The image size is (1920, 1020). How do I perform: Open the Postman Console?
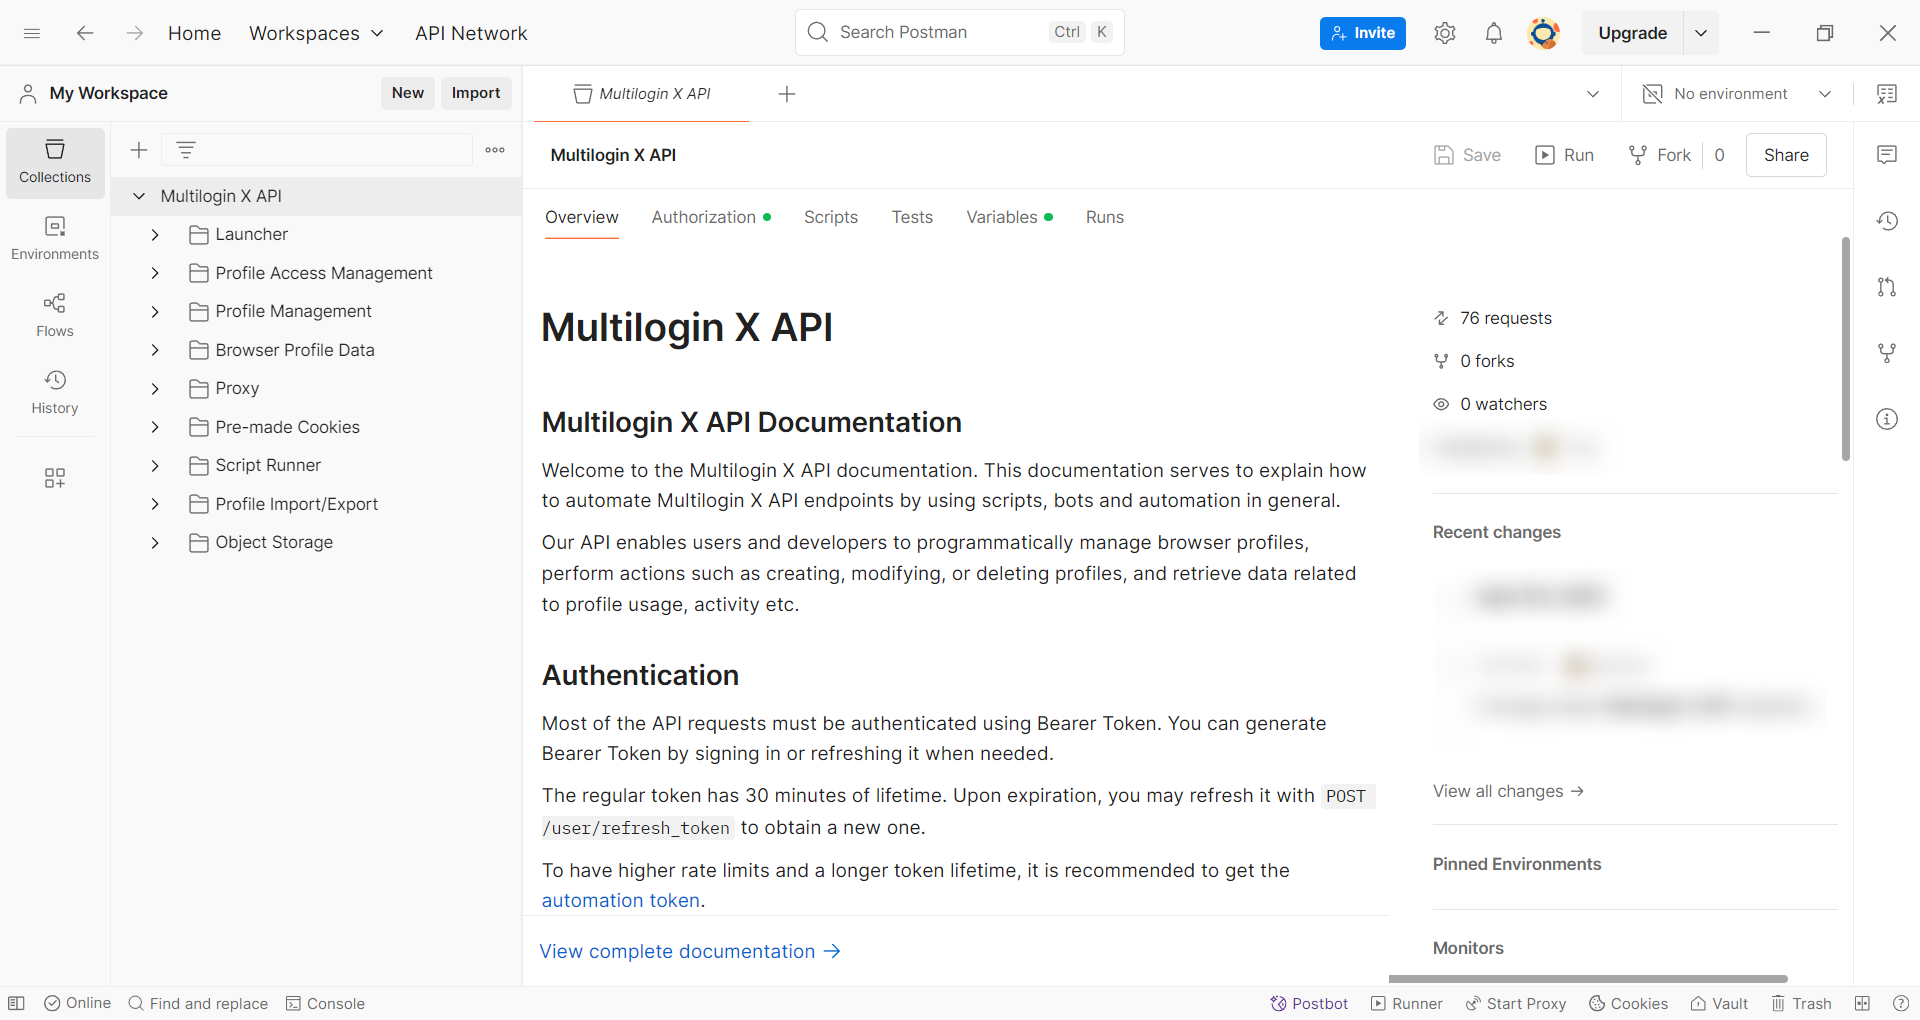coord(325,1003)
